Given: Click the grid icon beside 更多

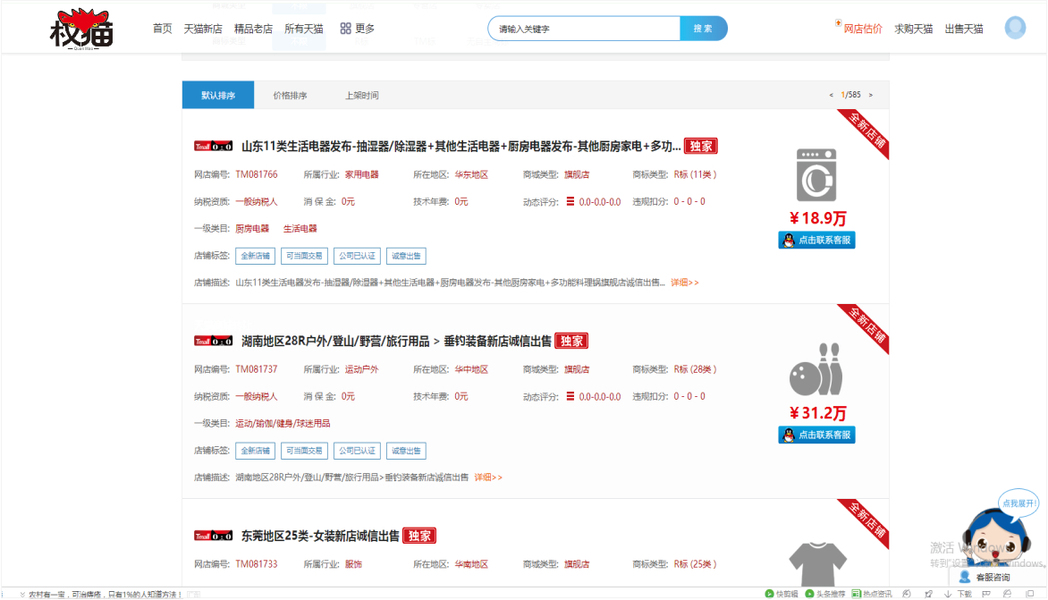Looking at the screenshot, I should click(346, 28).
